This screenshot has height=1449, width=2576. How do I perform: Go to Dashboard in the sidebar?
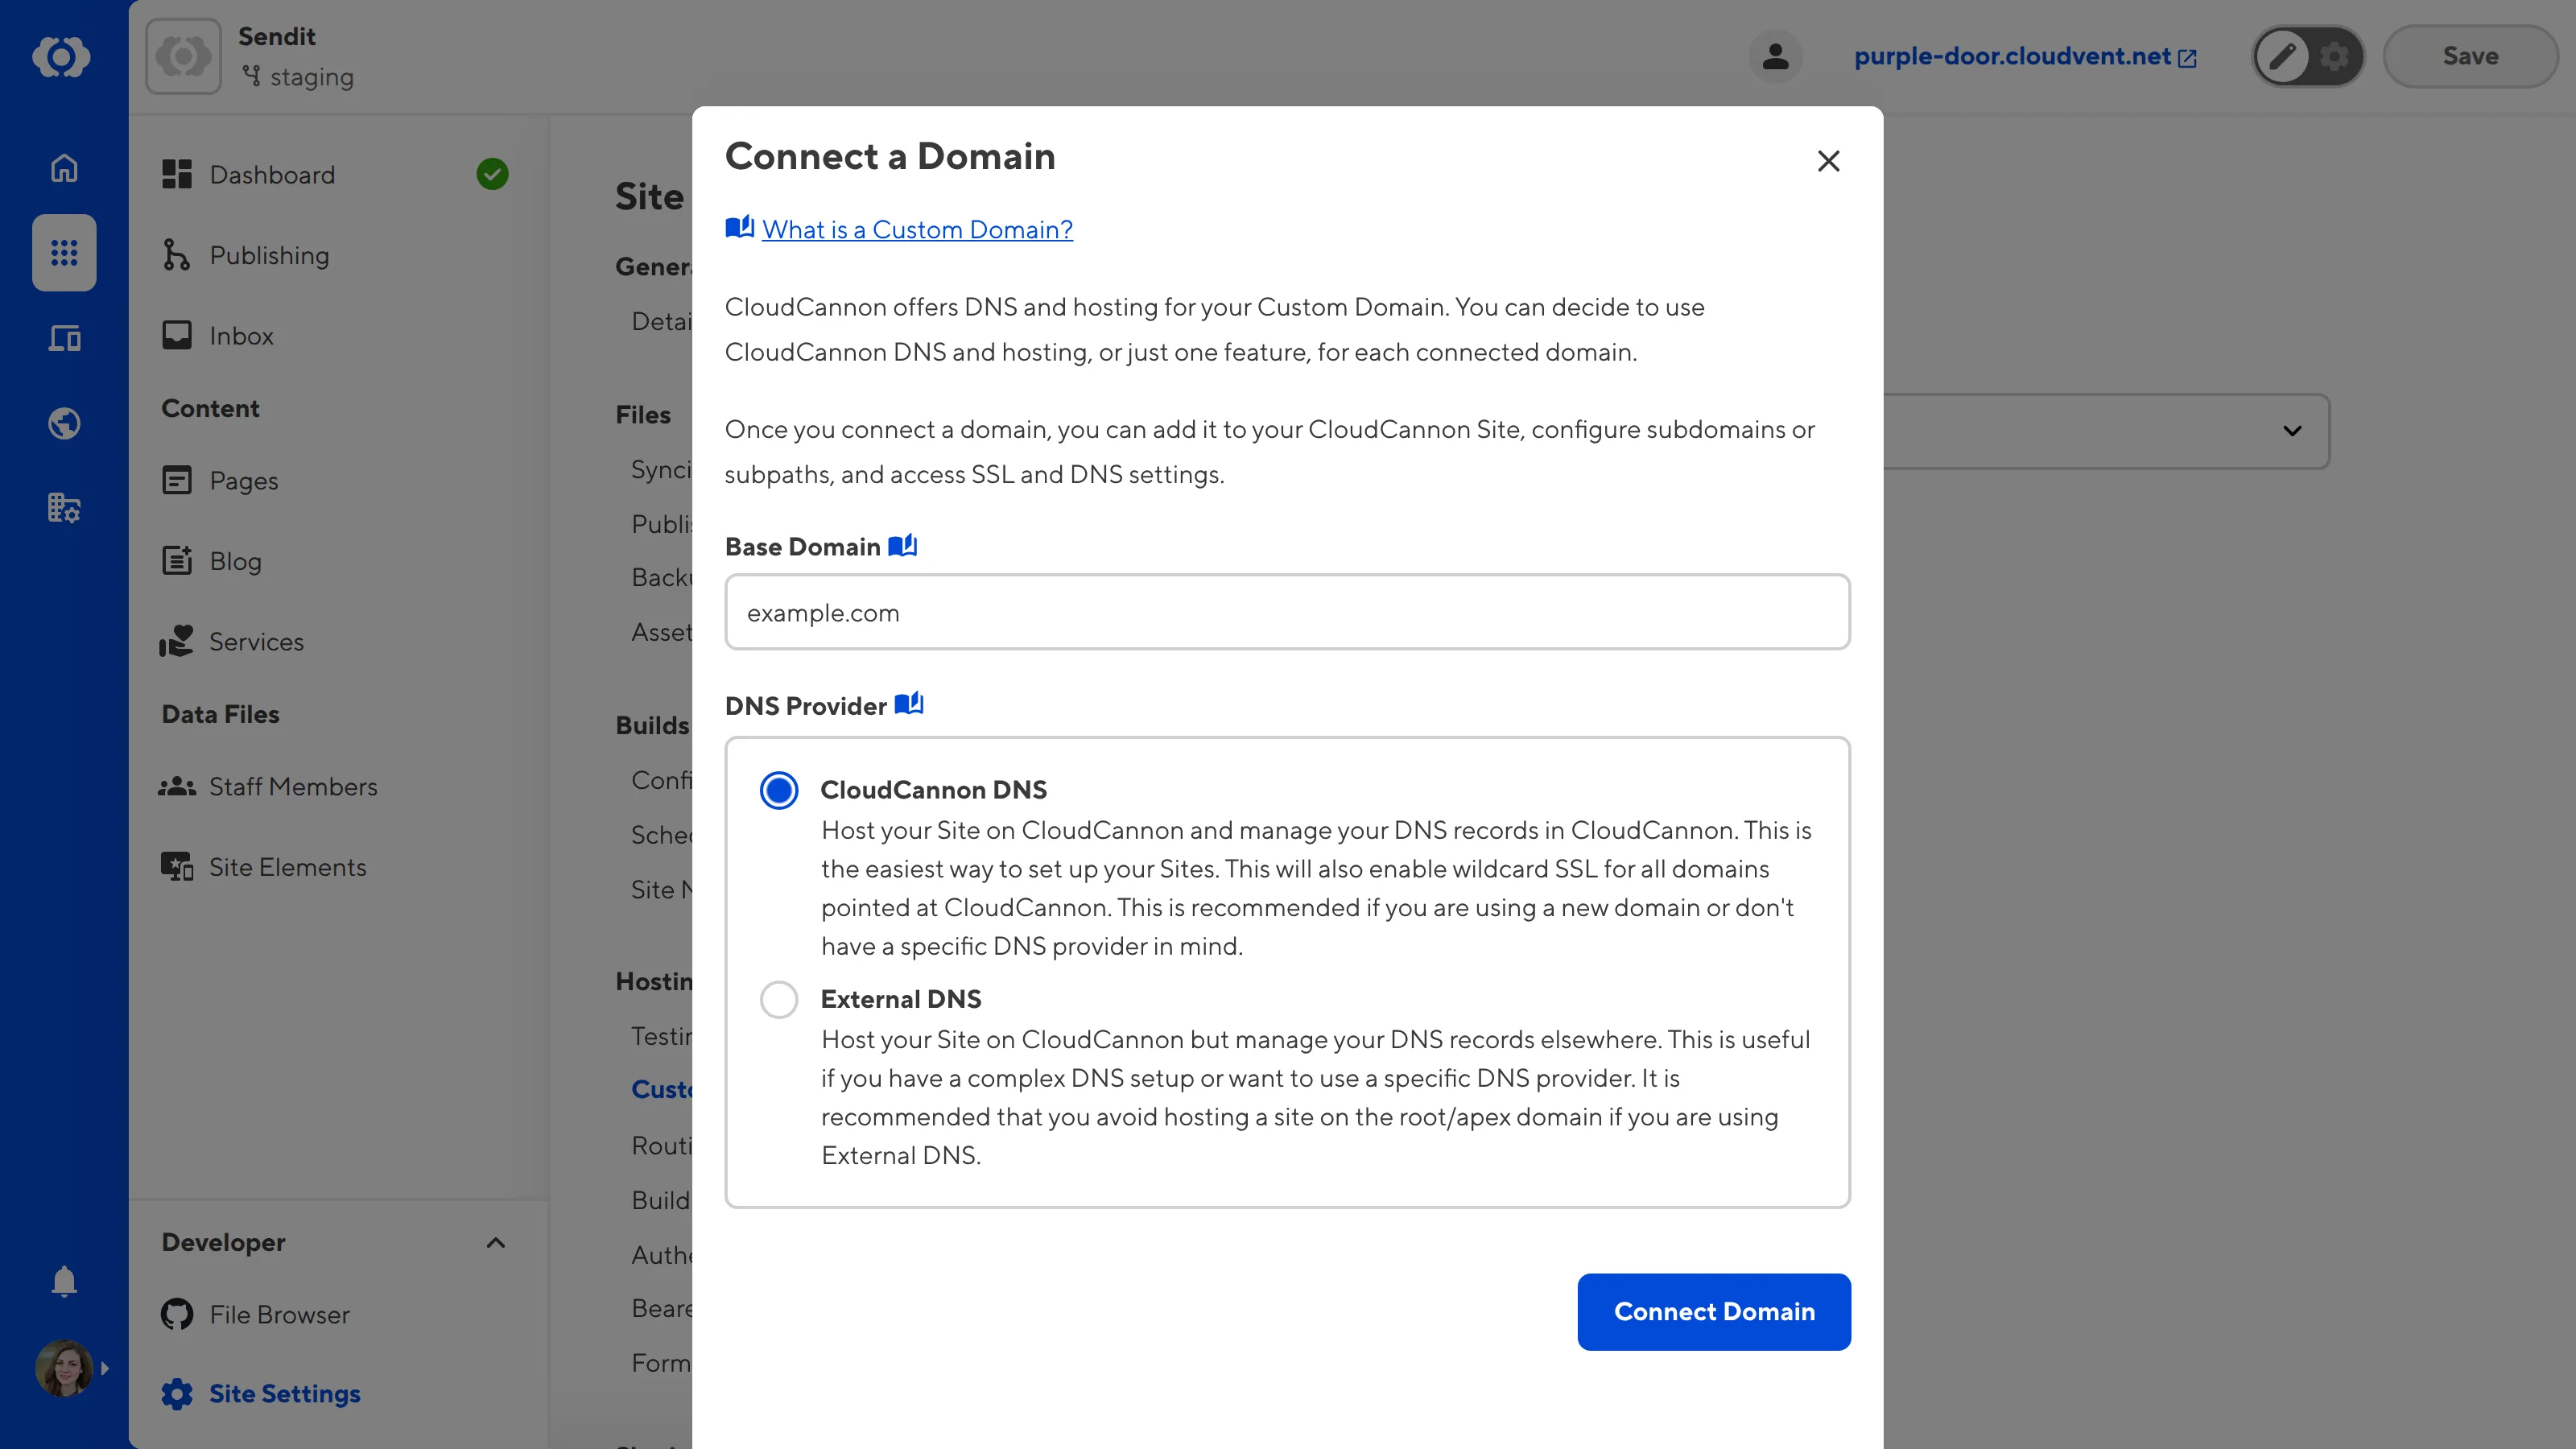(x=273, y=174)
